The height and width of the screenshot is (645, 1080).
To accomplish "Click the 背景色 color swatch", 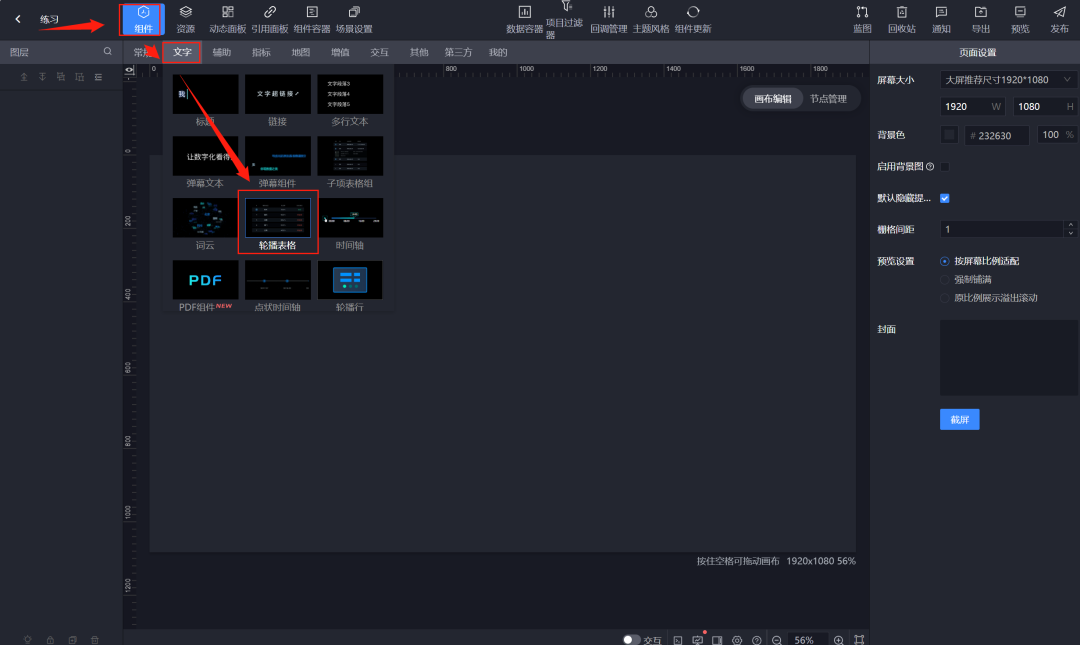I will [x=949, y=135].
